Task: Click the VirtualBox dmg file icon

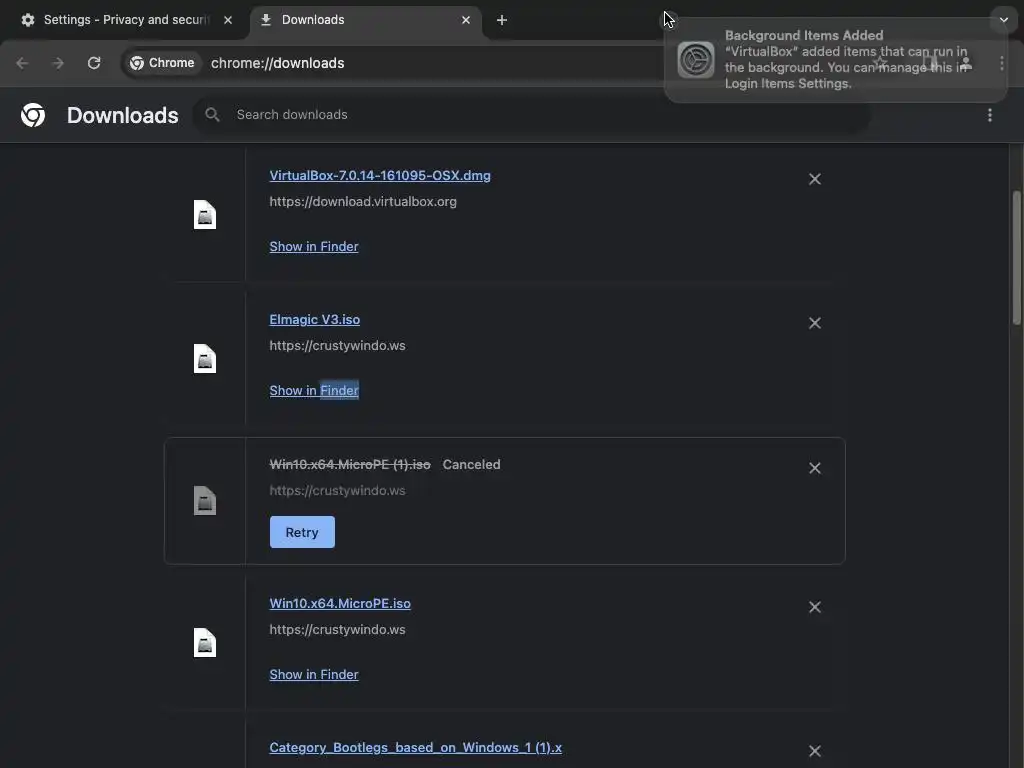Action: [205, 215]
